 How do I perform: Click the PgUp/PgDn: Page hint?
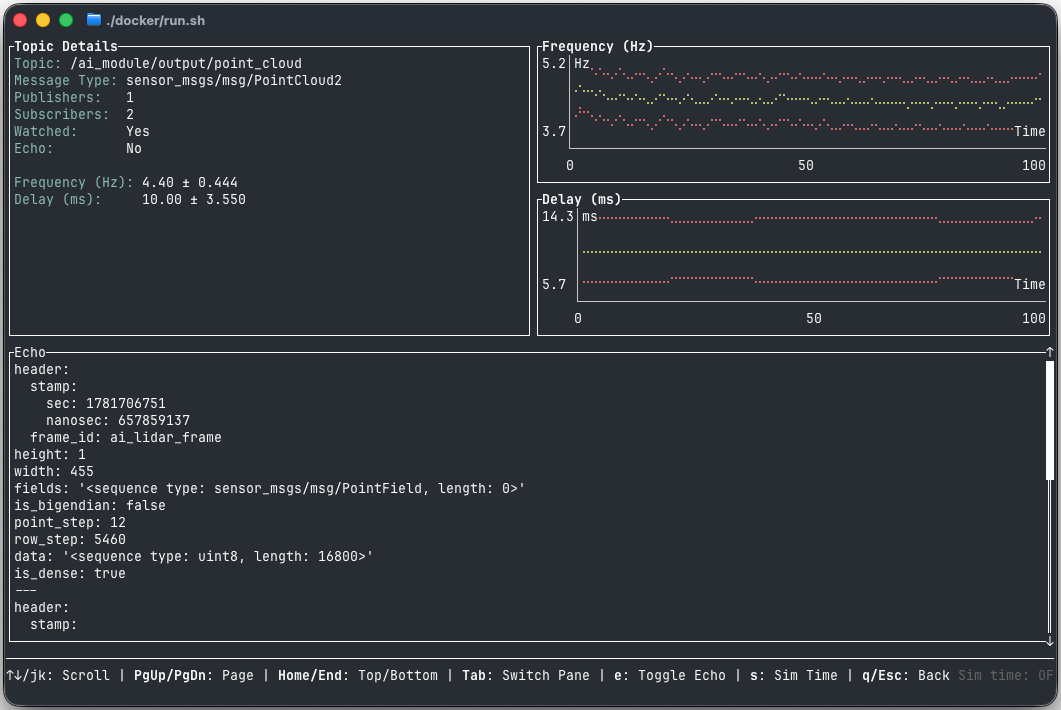coord(194,675)
